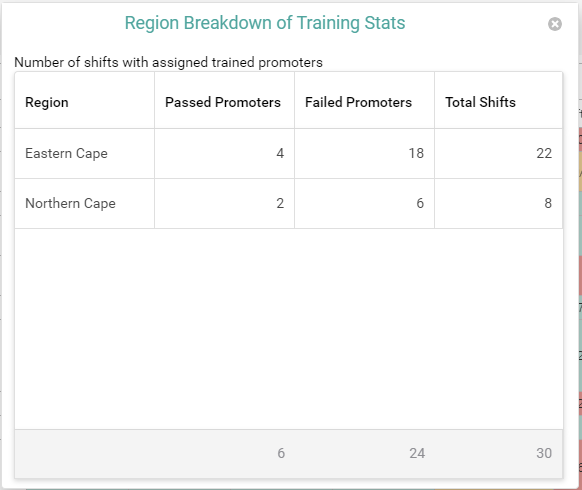Click the failed promoters footer total 24
The width and height of the screenshot is (582, 490).
pos(417,453)
